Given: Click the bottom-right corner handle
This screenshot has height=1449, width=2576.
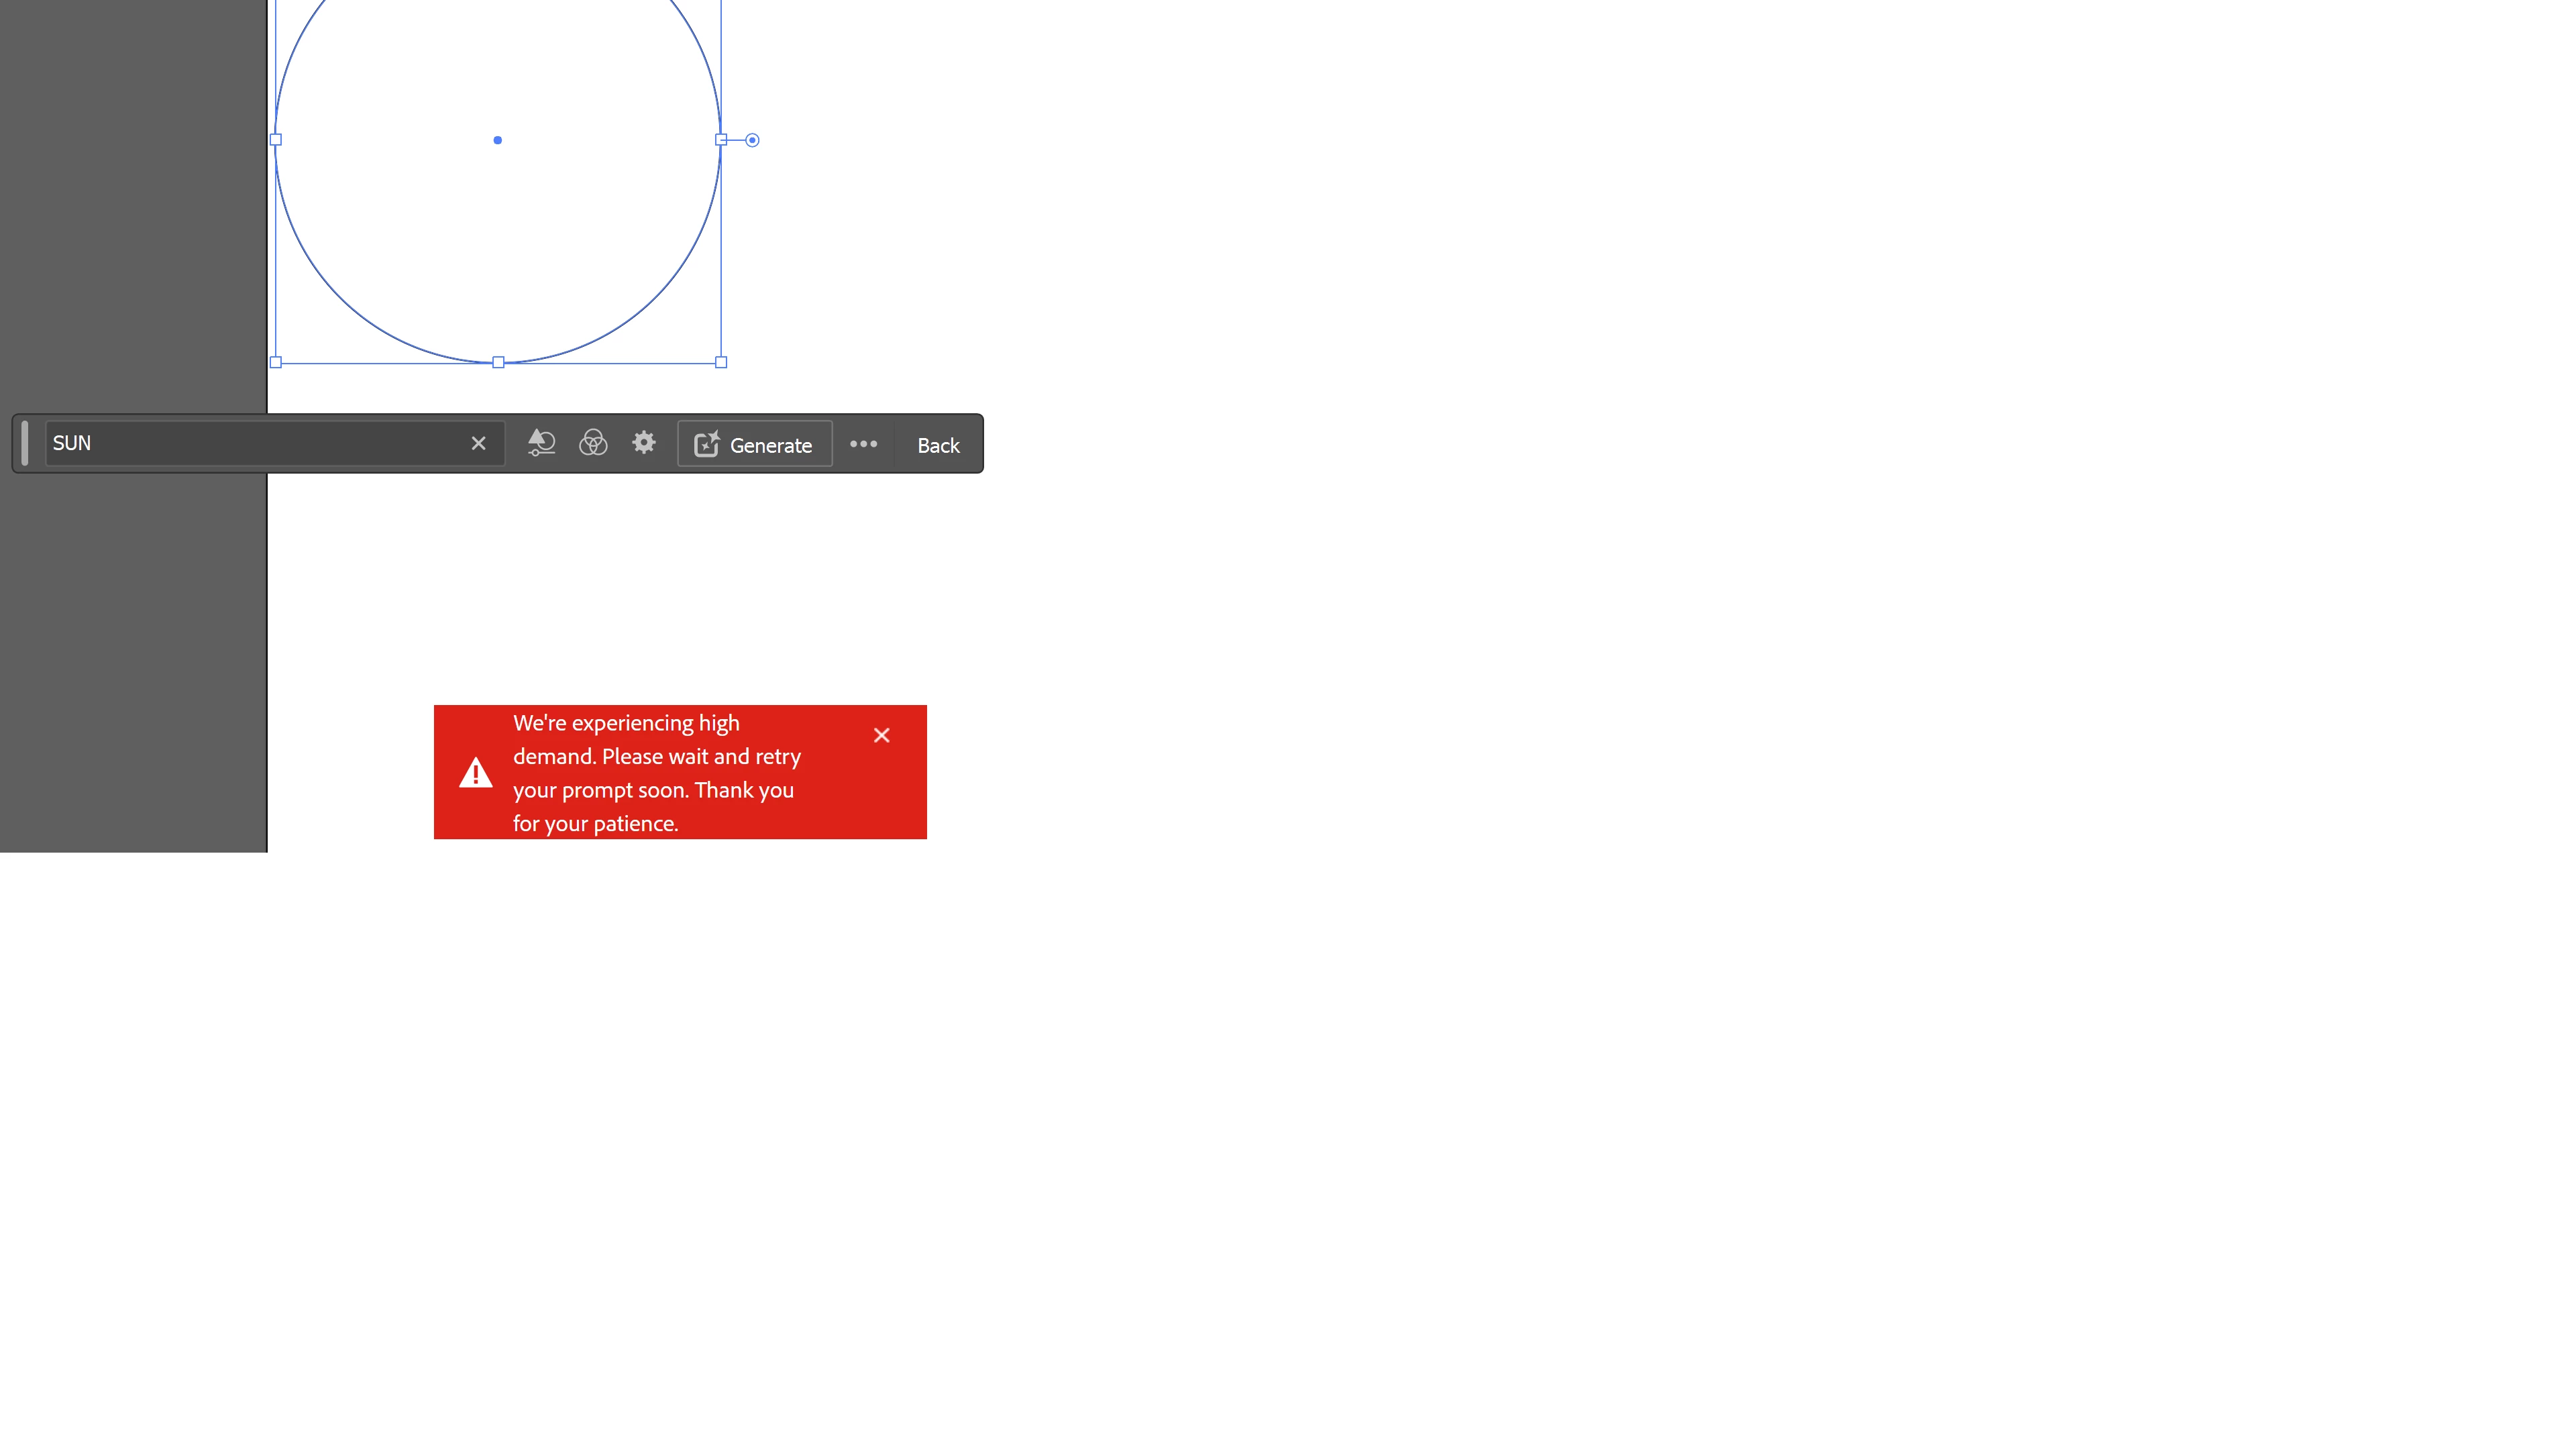Looking at the screenshot, I should [721, 362].
